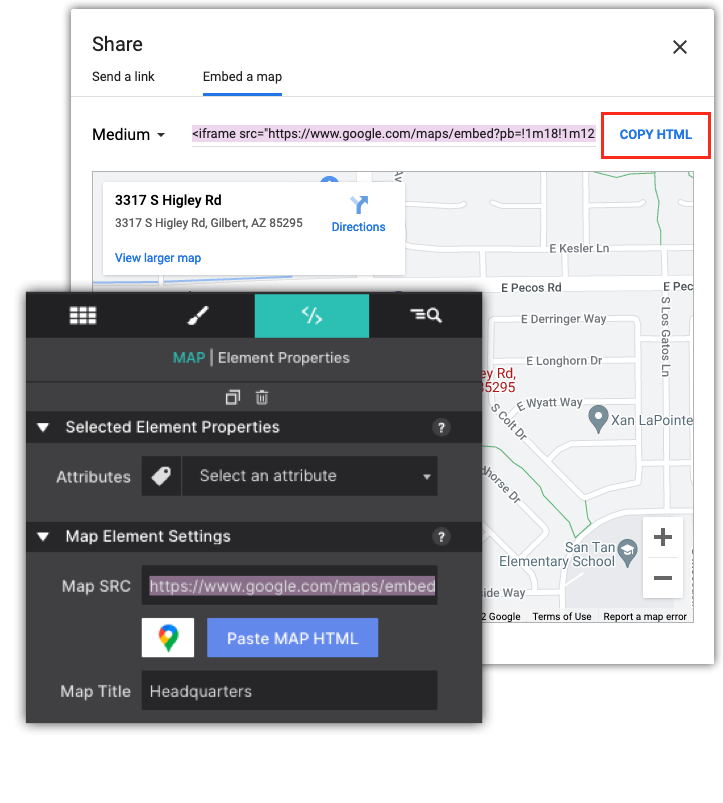
Task: Click the Xan LaPointe map pin
Action: coord(598,419)
